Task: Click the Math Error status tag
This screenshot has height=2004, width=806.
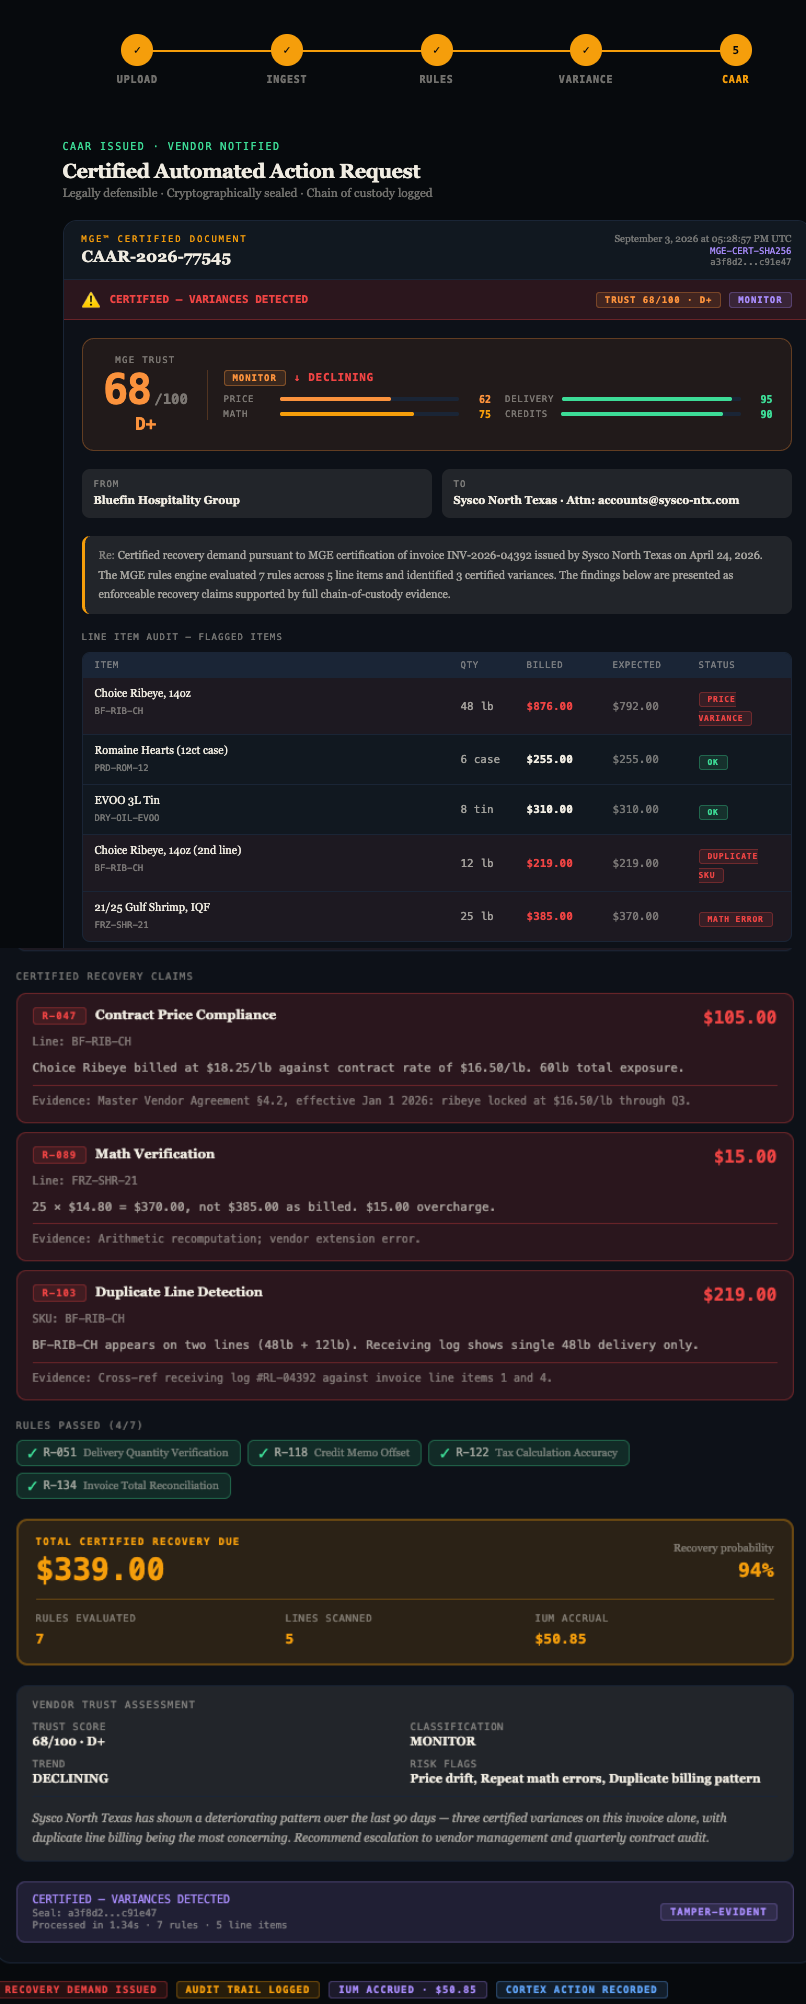Action: (x=735, y=919)
